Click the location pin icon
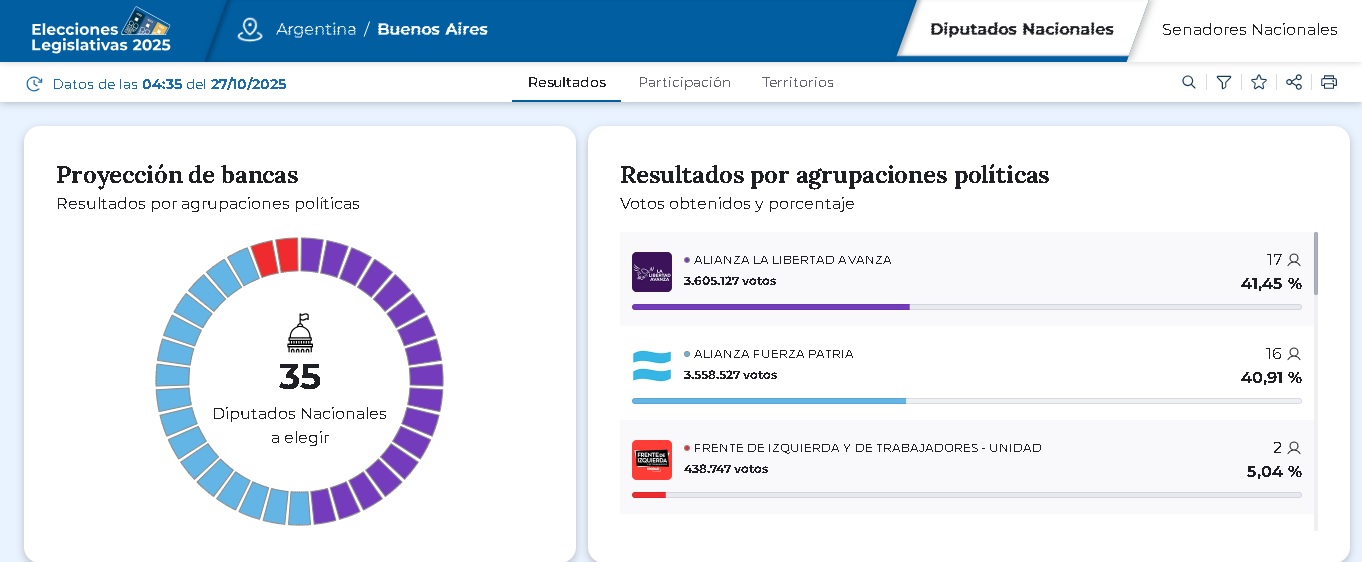This screenshot has height=562, width=1362. 249,30
